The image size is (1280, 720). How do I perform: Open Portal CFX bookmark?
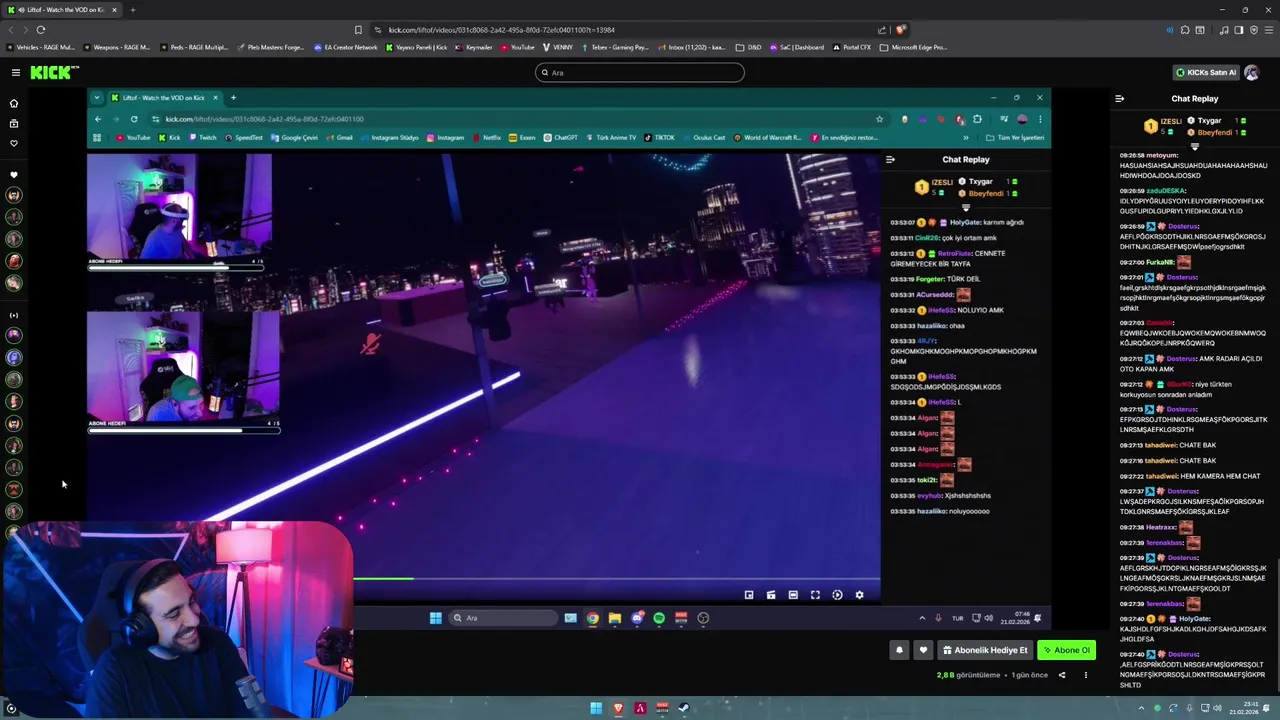click(x=852, y=47)
